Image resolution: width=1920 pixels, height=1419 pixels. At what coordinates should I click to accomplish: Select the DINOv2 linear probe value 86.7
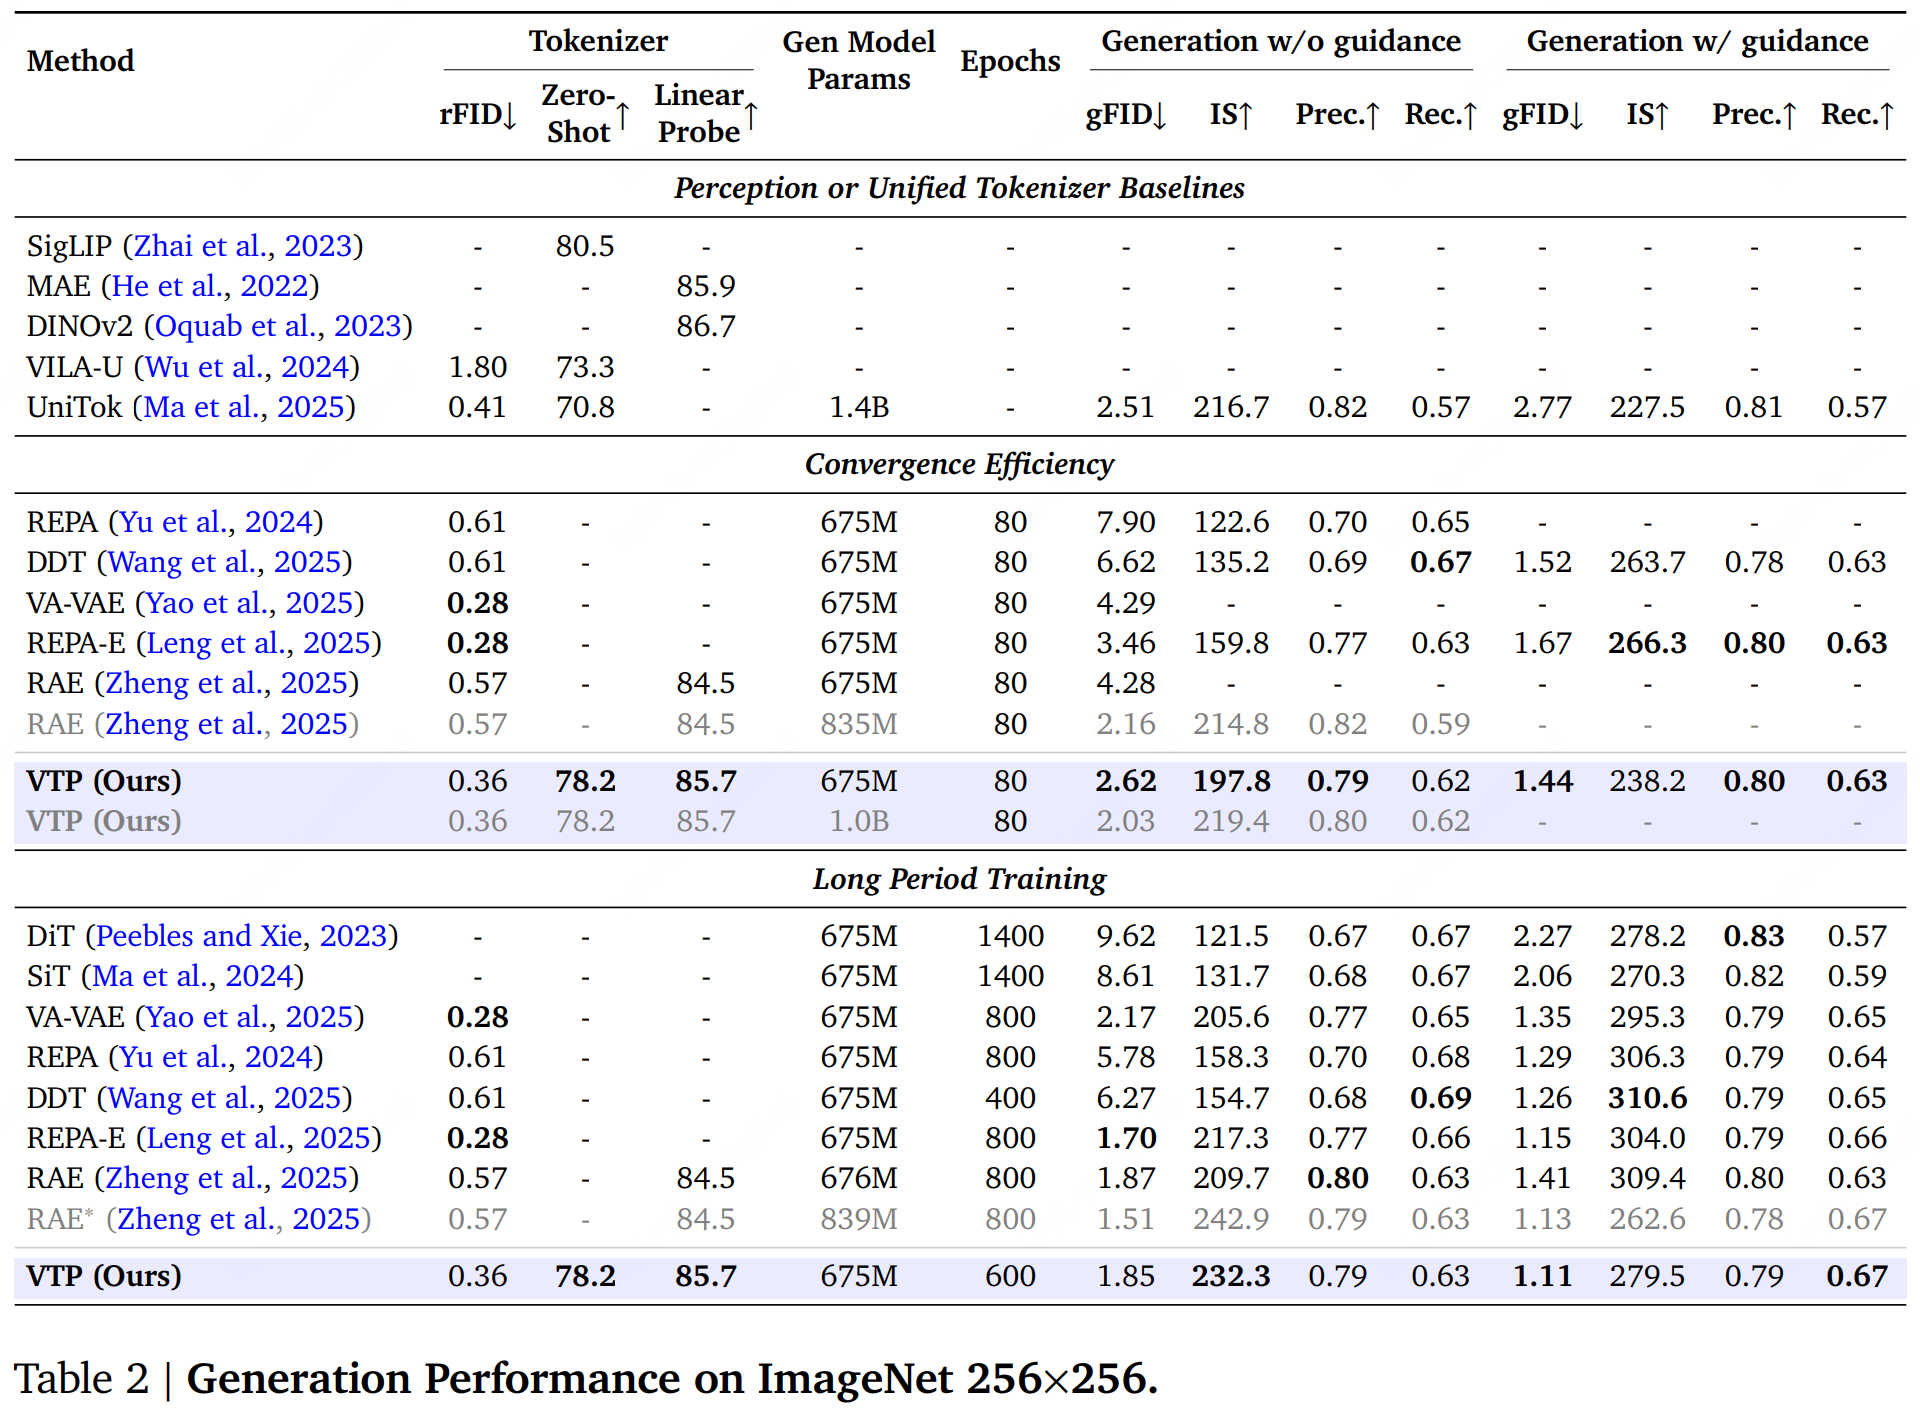click(x=706, y=326)
